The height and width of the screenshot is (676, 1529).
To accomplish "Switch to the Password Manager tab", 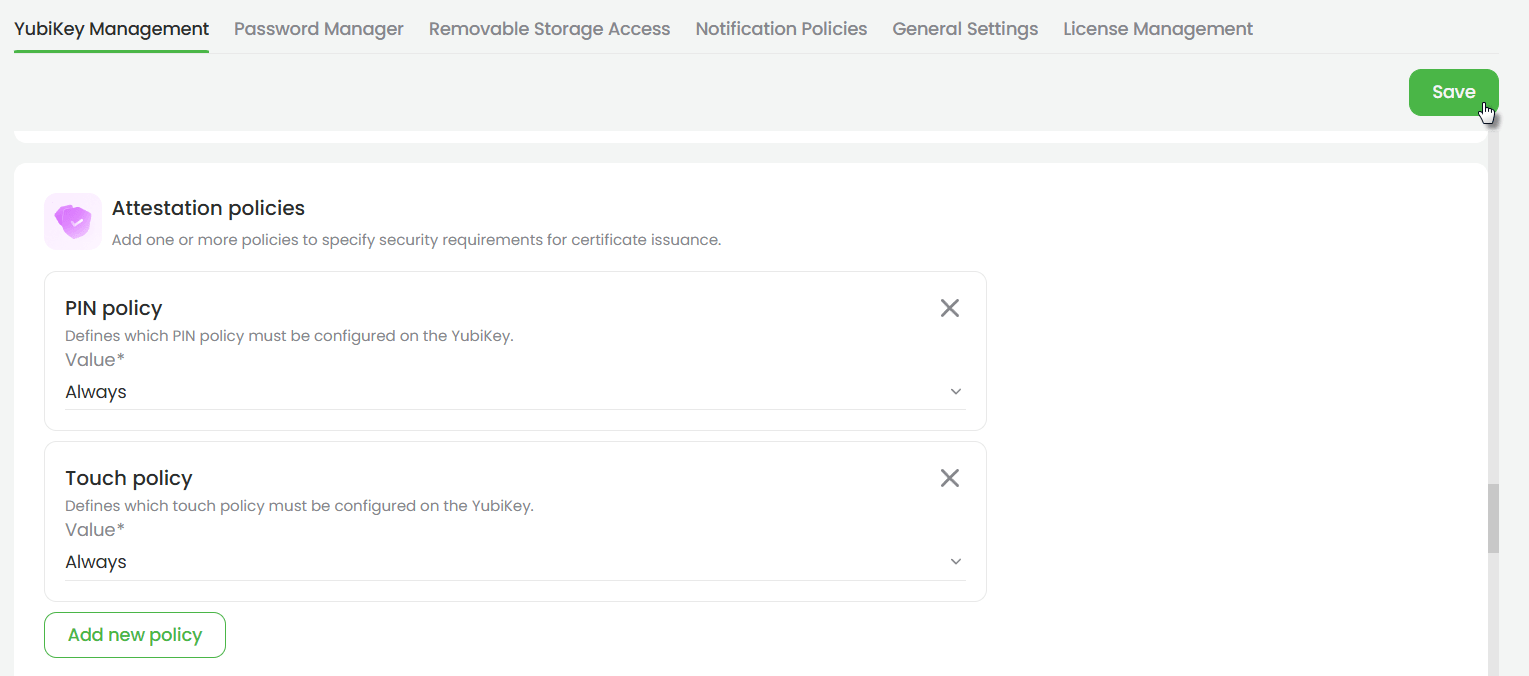I will point(319,29).
